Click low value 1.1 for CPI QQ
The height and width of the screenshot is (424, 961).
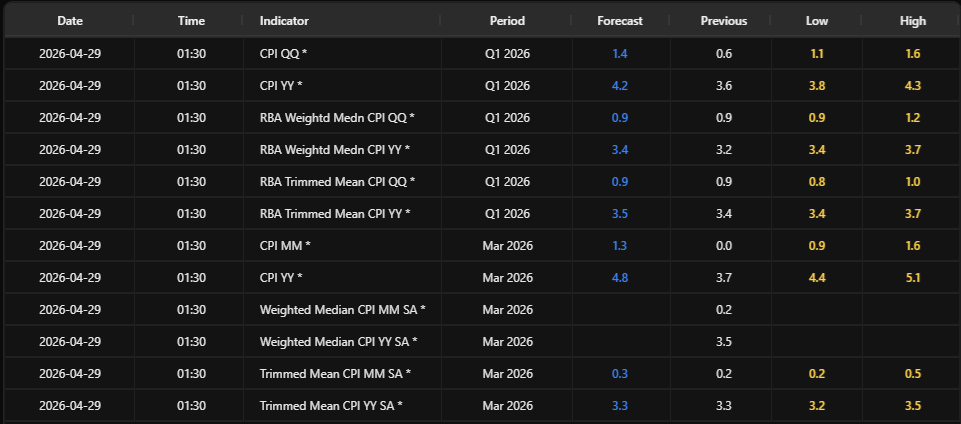(817, 54)
